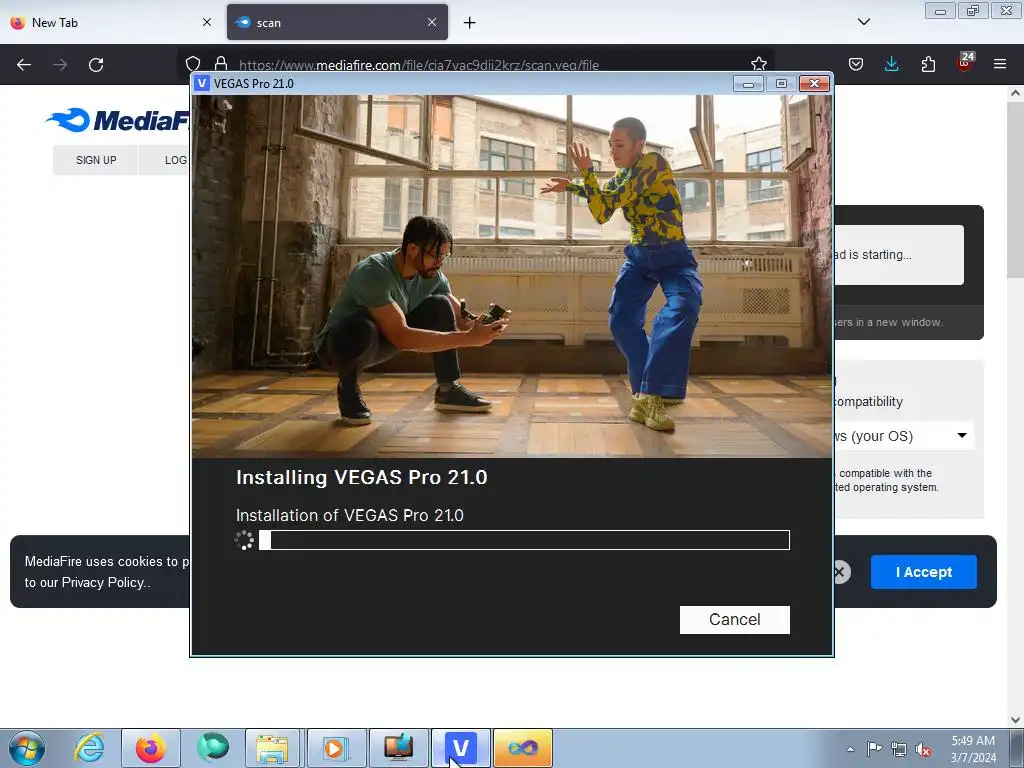
Task: Open the extensions puzzle icon
Action: pyautogui.click(x=928, y=64)
